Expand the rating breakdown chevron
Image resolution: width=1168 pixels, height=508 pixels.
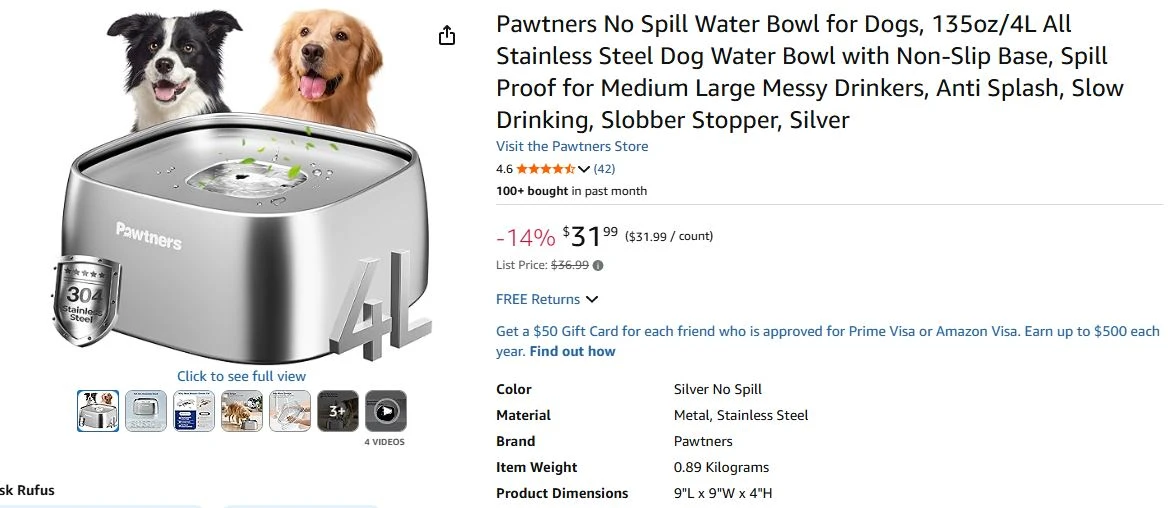click(x=584, y=169)
